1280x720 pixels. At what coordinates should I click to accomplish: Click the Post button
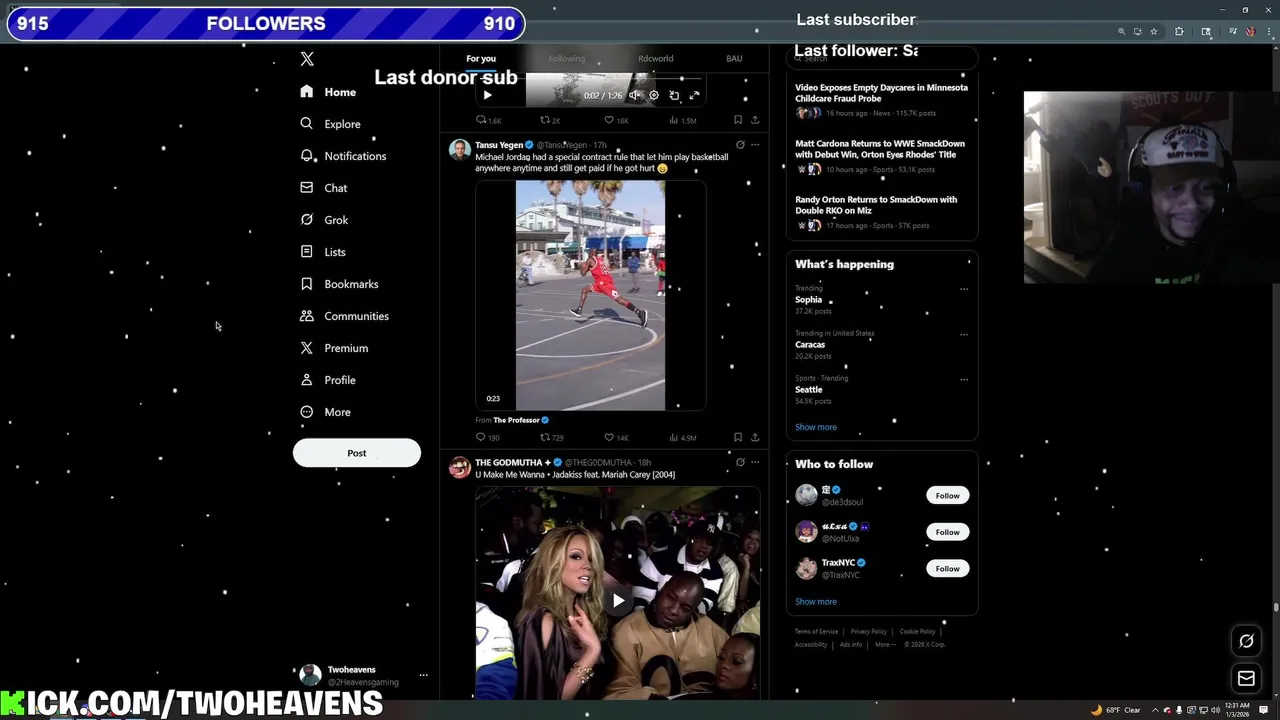pyautogui.click(x=357, y=453)
